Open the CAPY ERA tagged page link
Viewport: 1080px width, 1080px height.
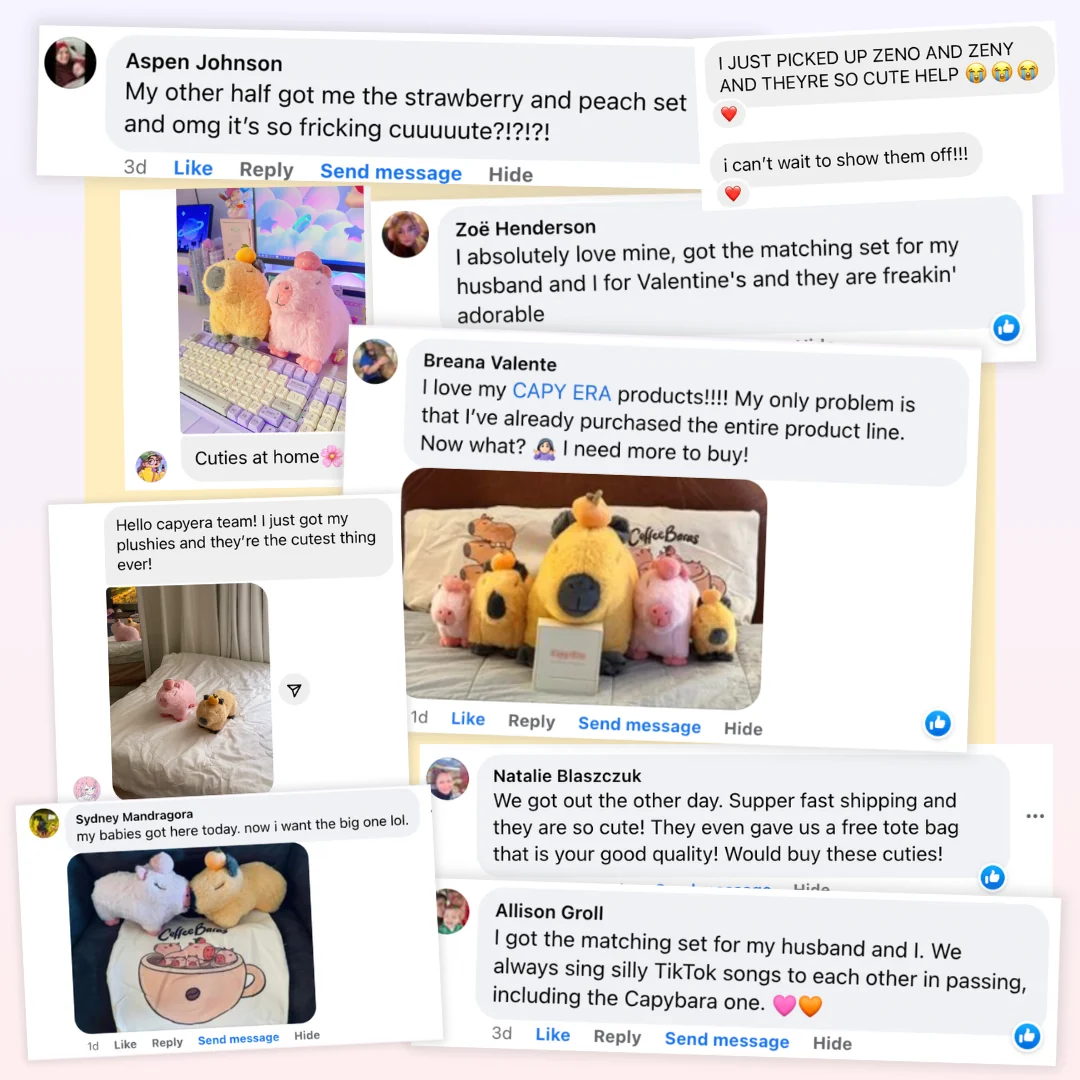coord(561,392)
